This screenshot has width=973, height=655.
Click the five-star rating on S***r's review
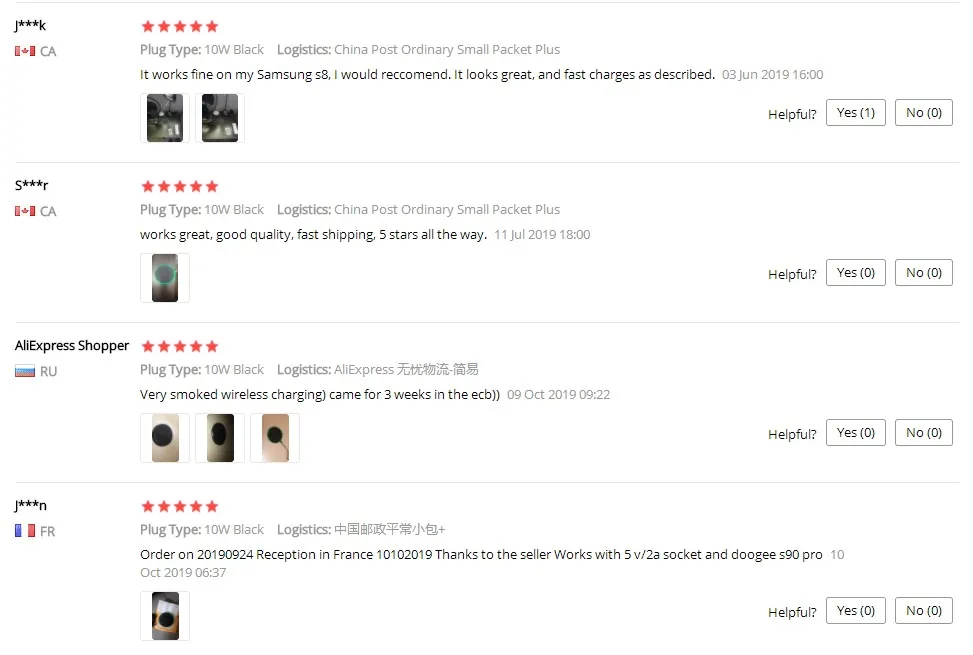click(180, 186)
